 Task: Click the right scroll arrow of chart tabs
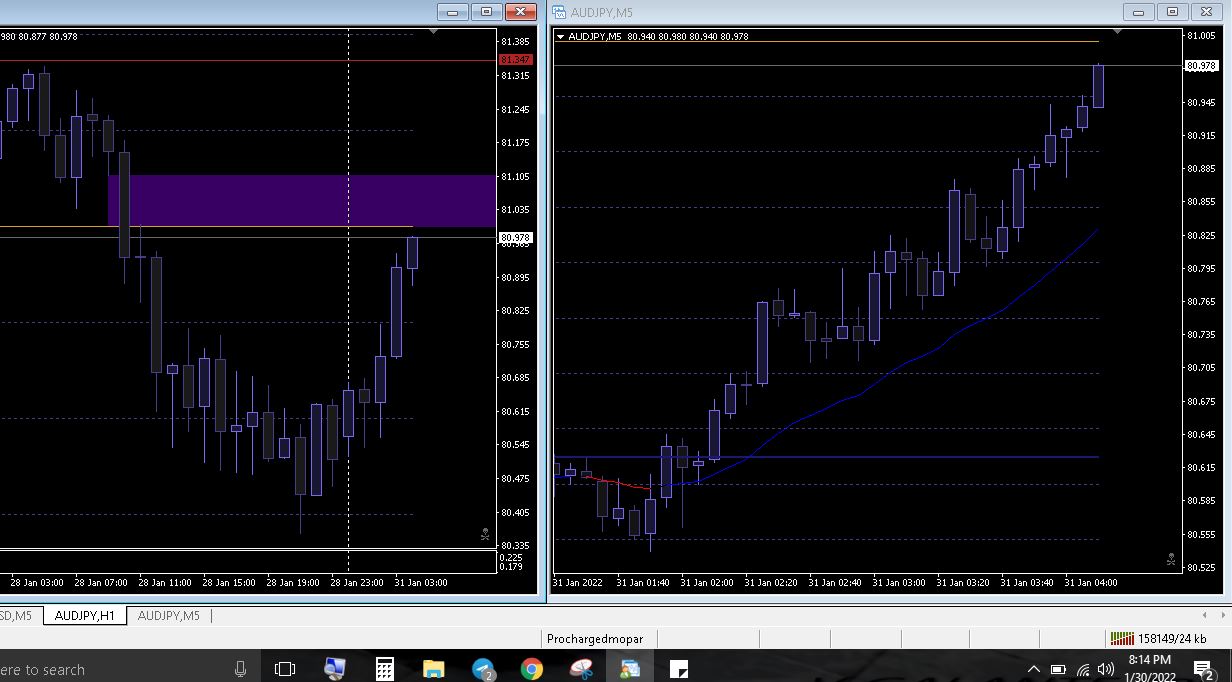tap(1221, 615)
